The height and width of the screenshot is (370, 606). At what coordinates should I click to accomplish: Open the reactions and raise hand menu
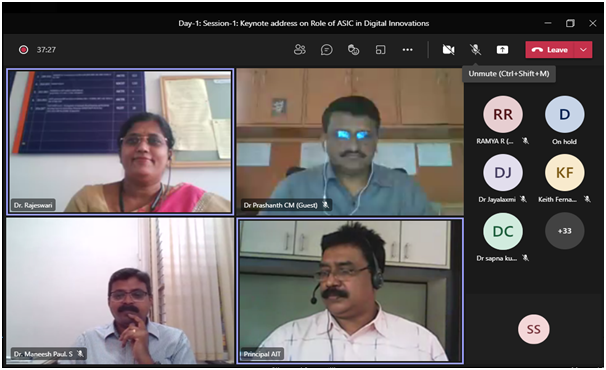click(353, 49)
